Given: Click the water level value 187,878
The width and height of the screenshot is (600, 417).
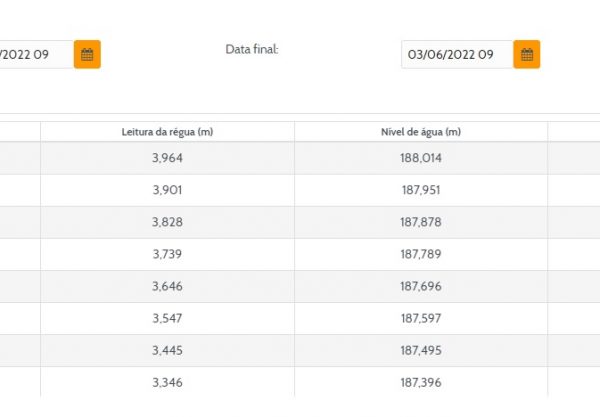Looking at the screenshot, I should (420, 222).
